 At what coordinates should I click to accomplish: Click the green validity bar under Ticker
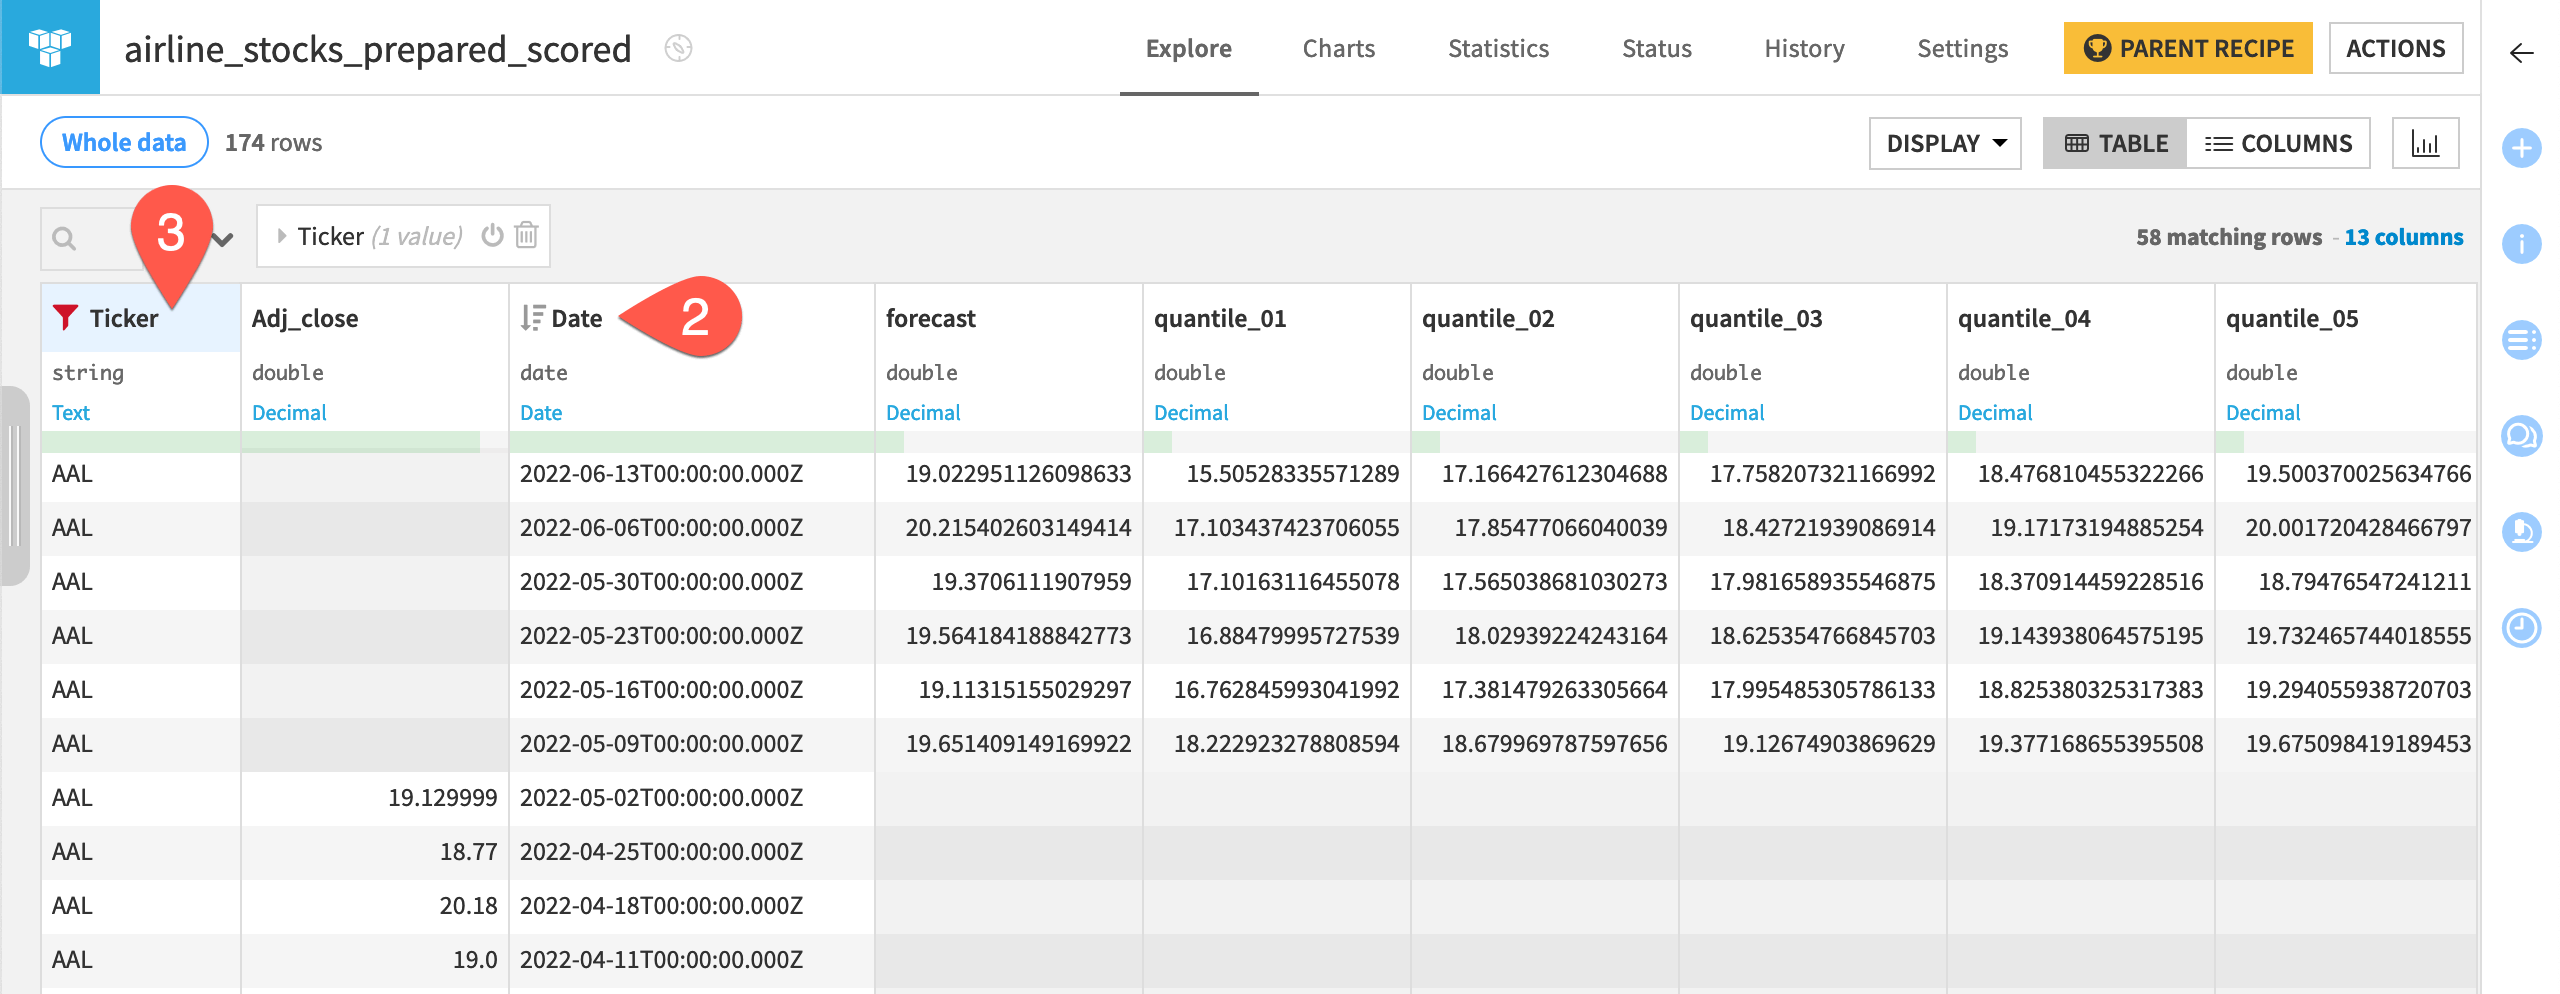(141, 442)
